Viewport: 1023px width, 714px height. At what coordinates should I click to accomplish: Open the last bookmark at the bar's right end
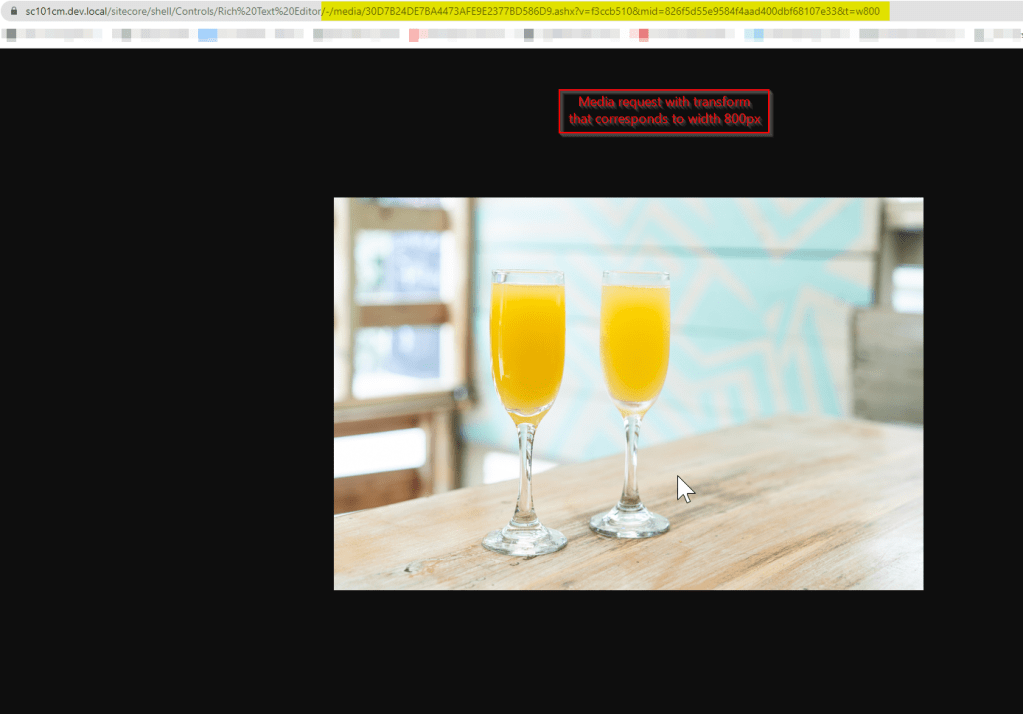click(x=995, y=35)
